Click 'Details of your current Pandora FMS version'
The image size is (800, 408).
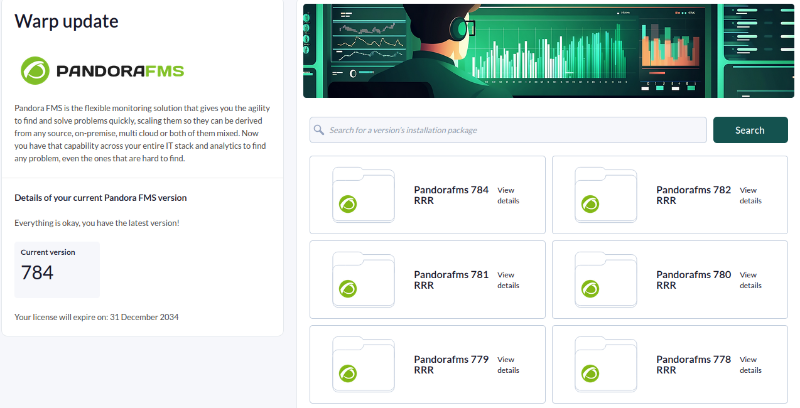[101, 198]
